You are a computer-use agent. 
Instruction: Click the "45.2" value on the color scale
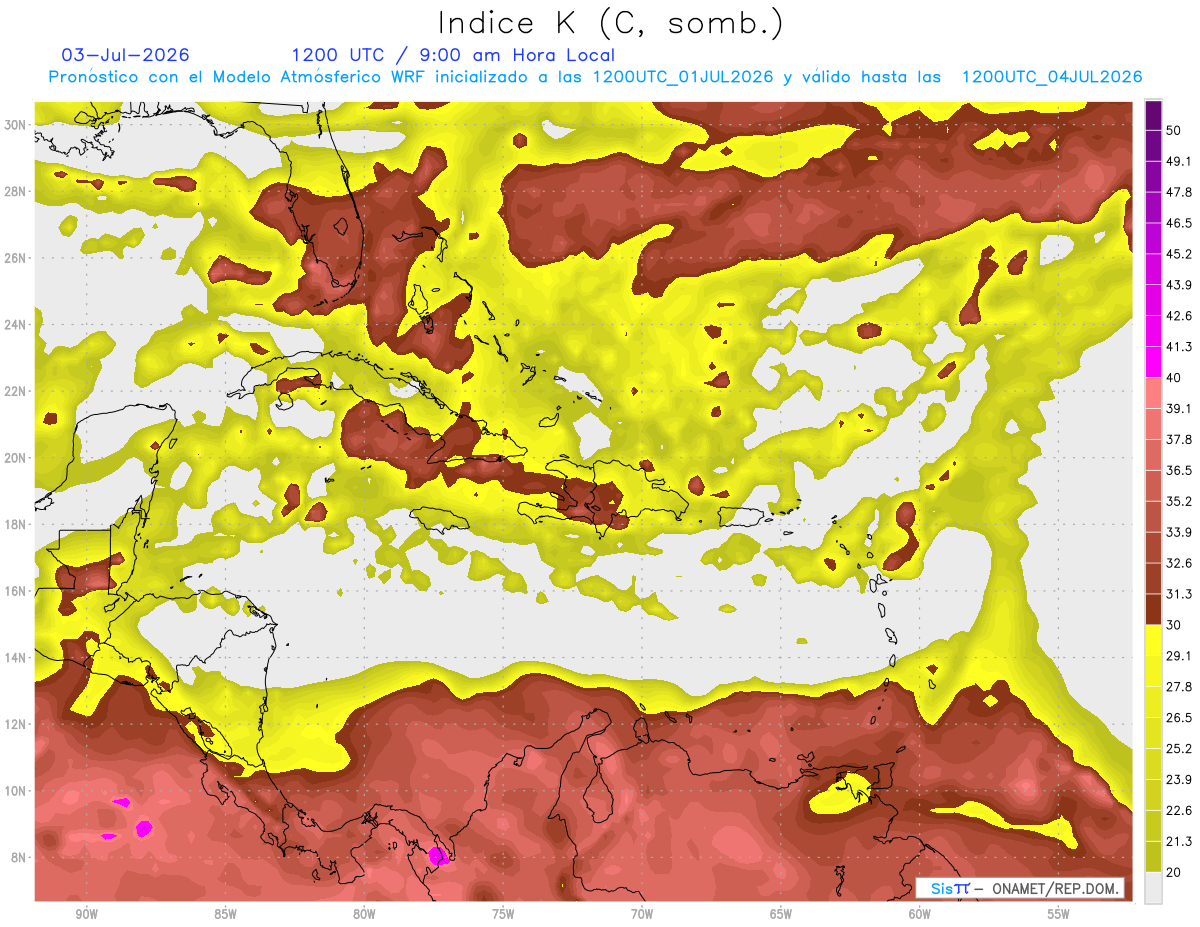(1180, 254)
